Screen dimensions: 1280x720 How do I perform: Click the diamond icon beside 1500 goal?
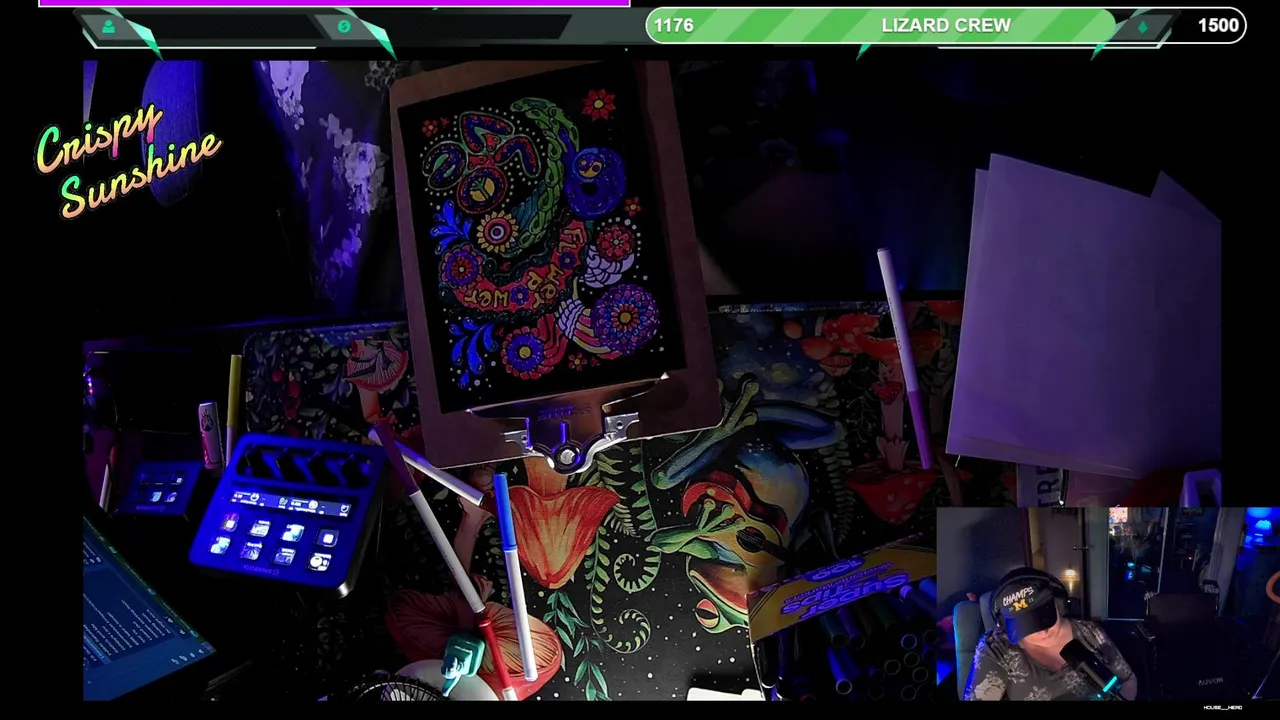pyautogui.click(x=1143, y=26)
